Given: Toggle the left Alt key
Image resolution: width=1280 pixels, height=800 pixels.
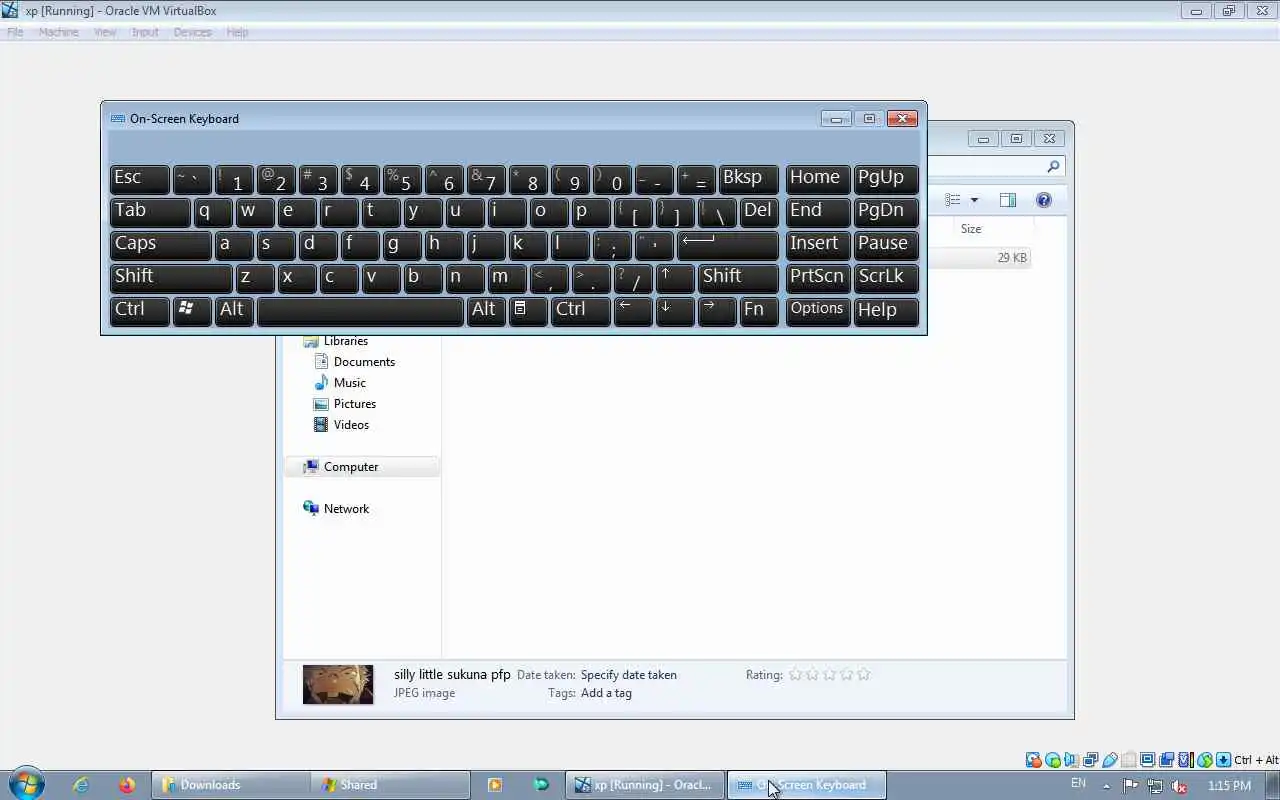Looking at the screenshot, I should click(x=235, y=311).
